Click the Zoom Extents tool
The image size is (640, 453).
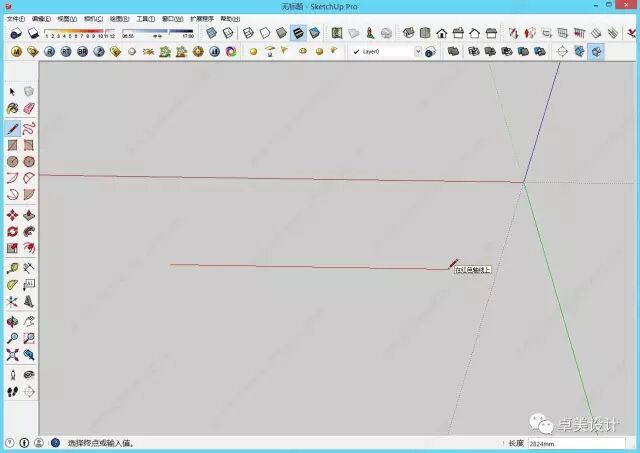[x=12, y=355]
